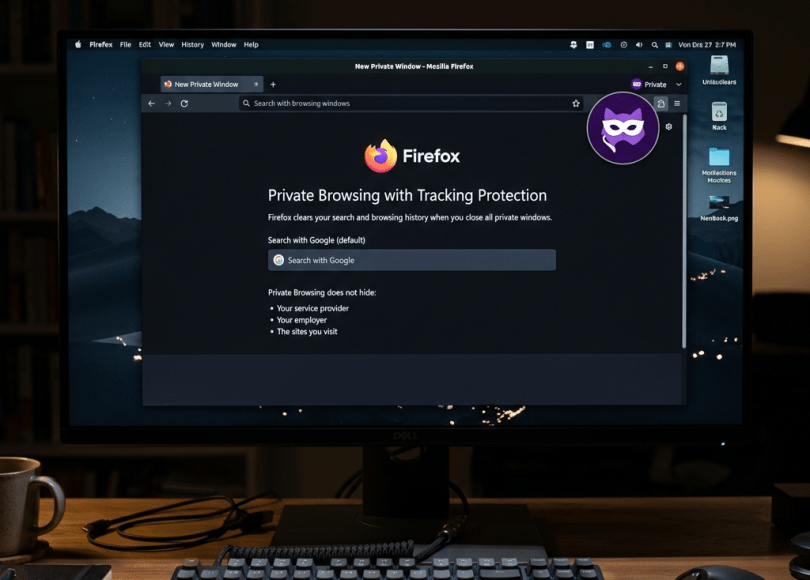Screen dimensions: 810x580
Task: Focus the 'Search with Google' search field
Action: (412, 260)
